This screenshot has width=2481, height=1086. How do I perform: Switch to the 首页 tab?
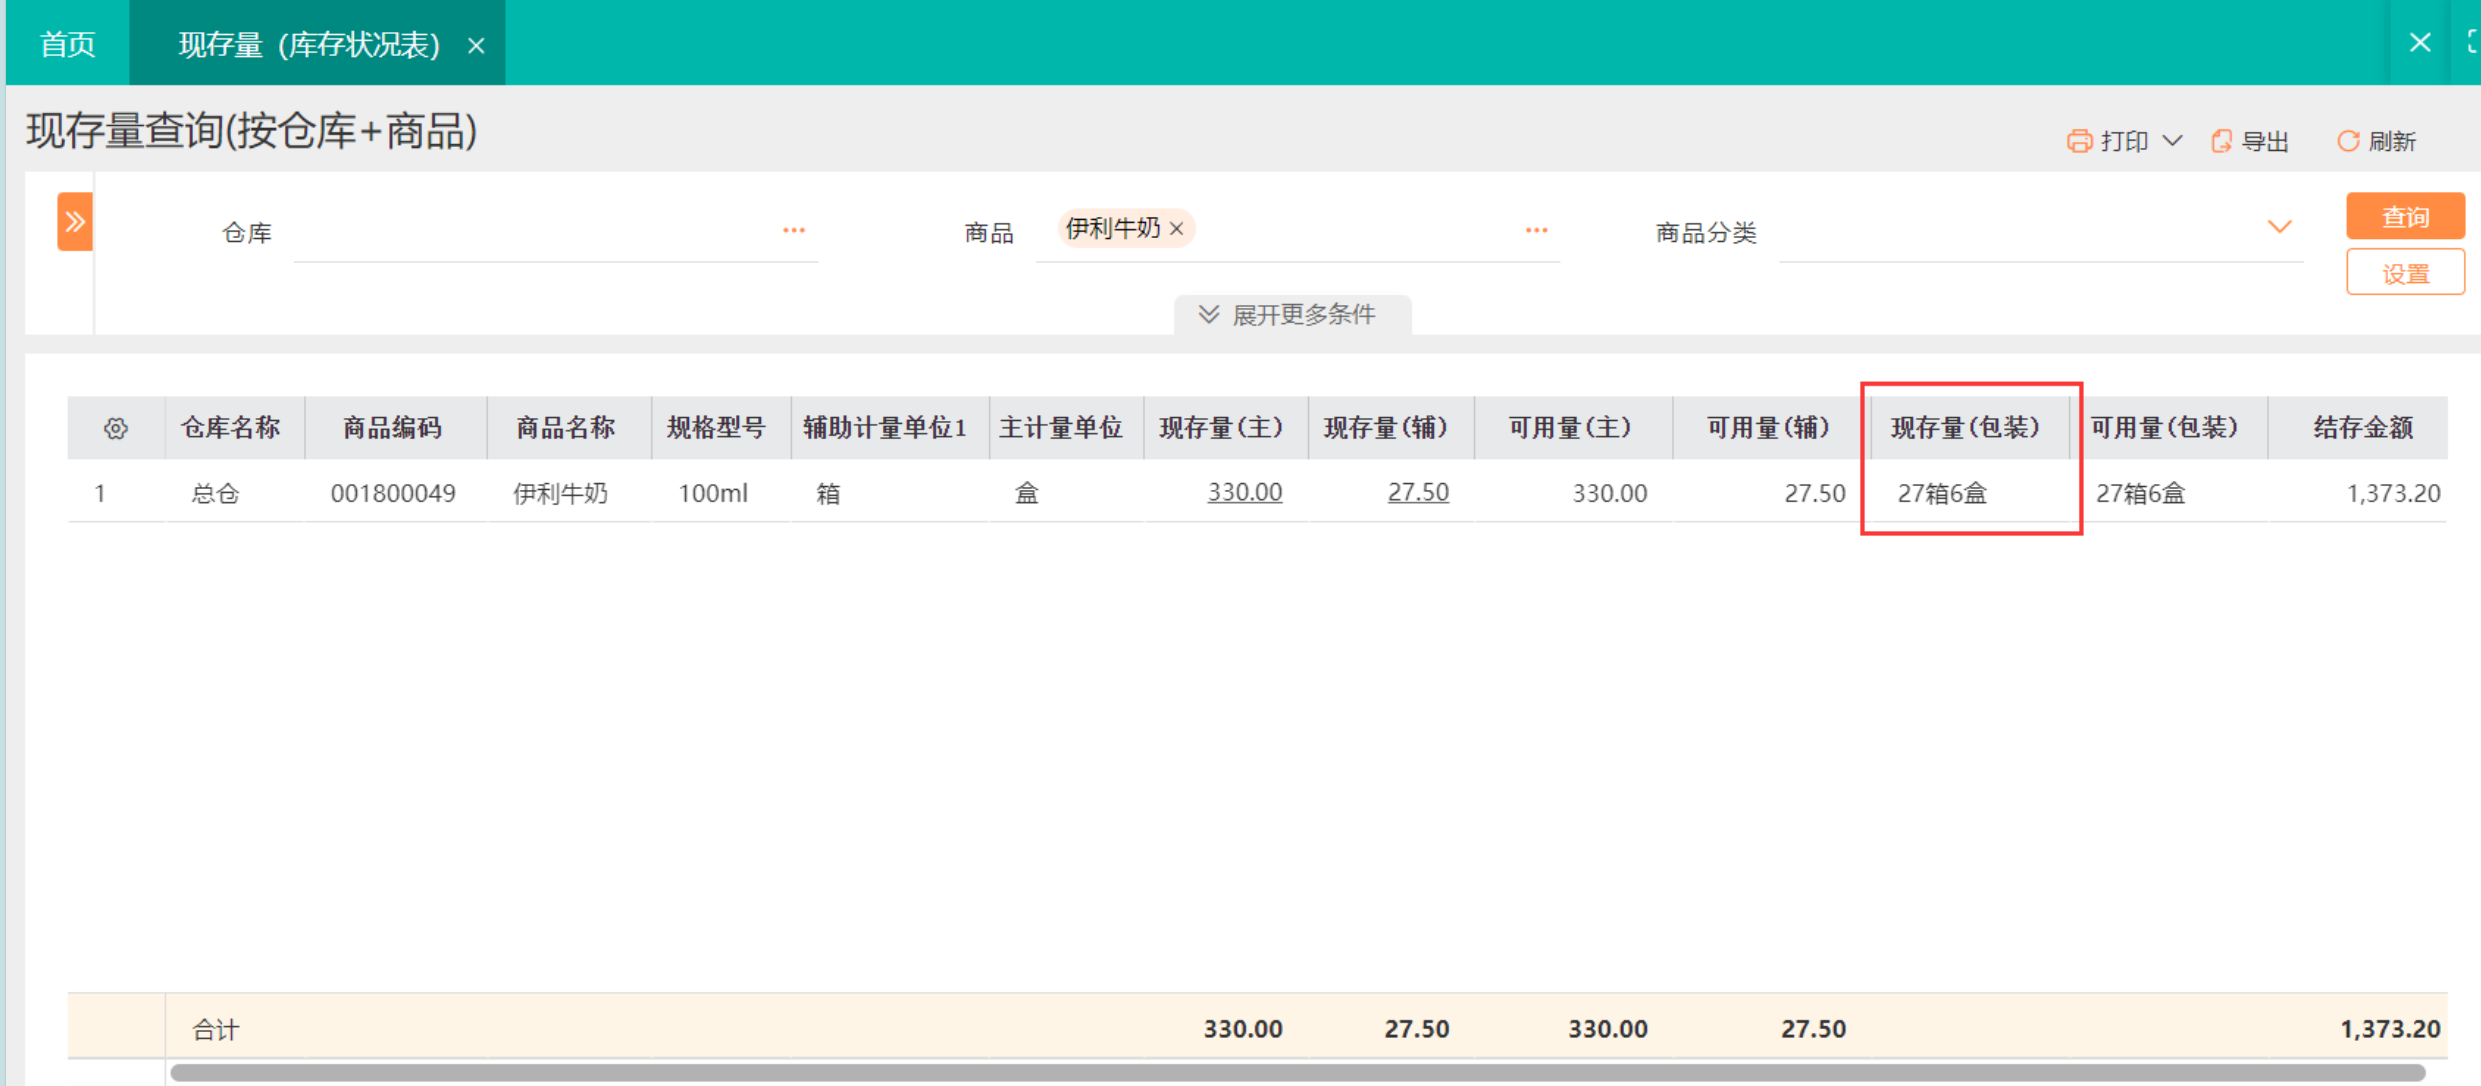[68, 44]
